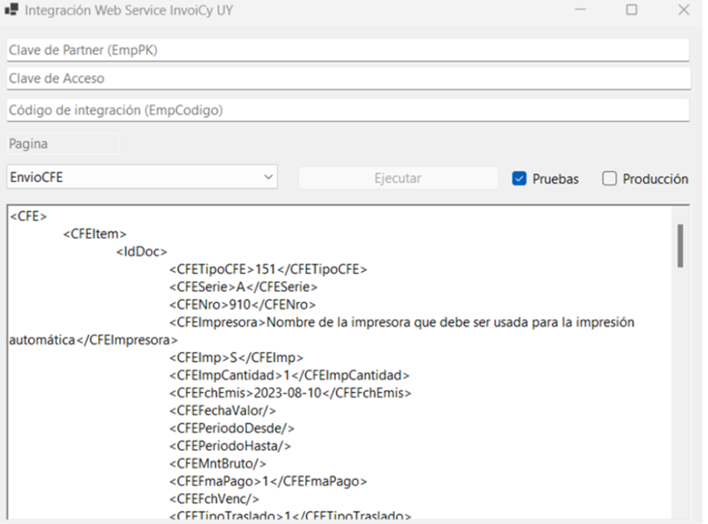The image size is (708, 524).
Task: Click the <CFEMntBruto/> line
Action: [218, 463]
